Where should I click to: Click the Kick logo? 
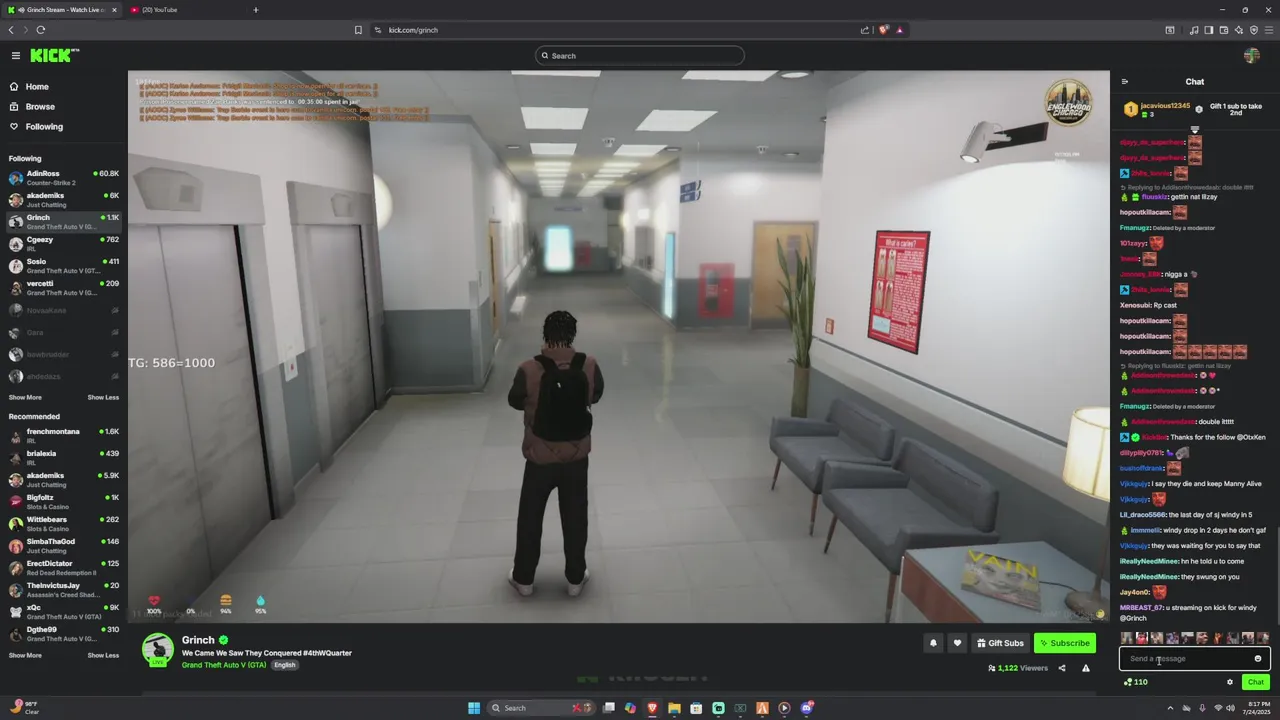(x=55, y=56)
